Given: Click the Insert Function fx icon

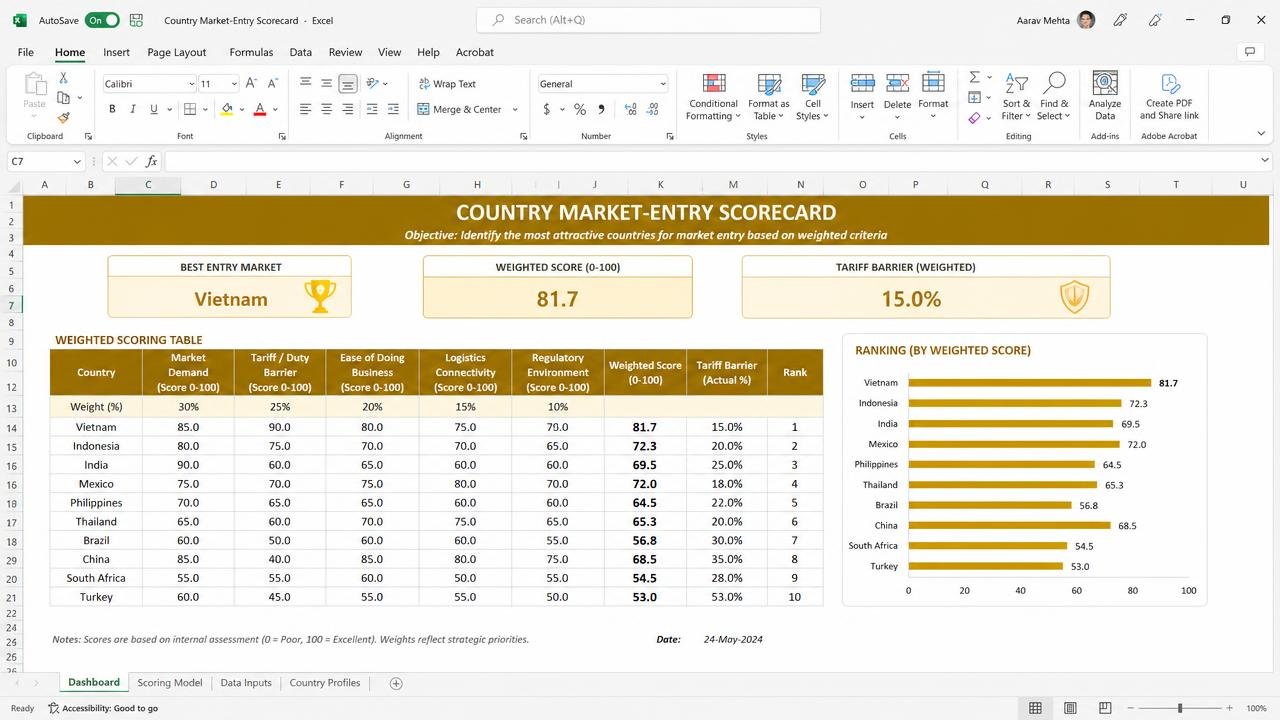Looking at the screenshot, I should click(x=151, y=161).
